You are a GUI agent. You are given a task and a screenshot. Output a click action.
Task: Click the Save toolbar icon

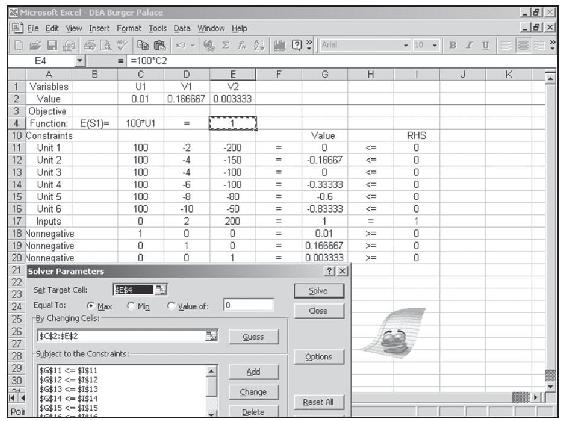pos(52,45)
